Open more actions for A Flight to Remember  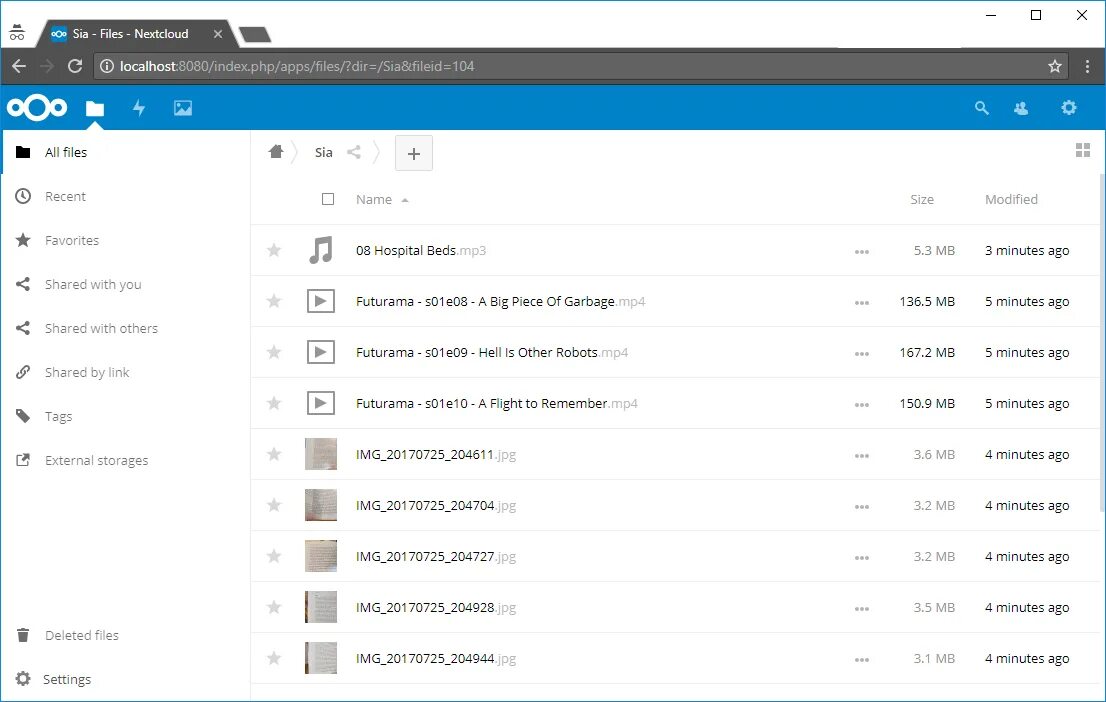861,404
